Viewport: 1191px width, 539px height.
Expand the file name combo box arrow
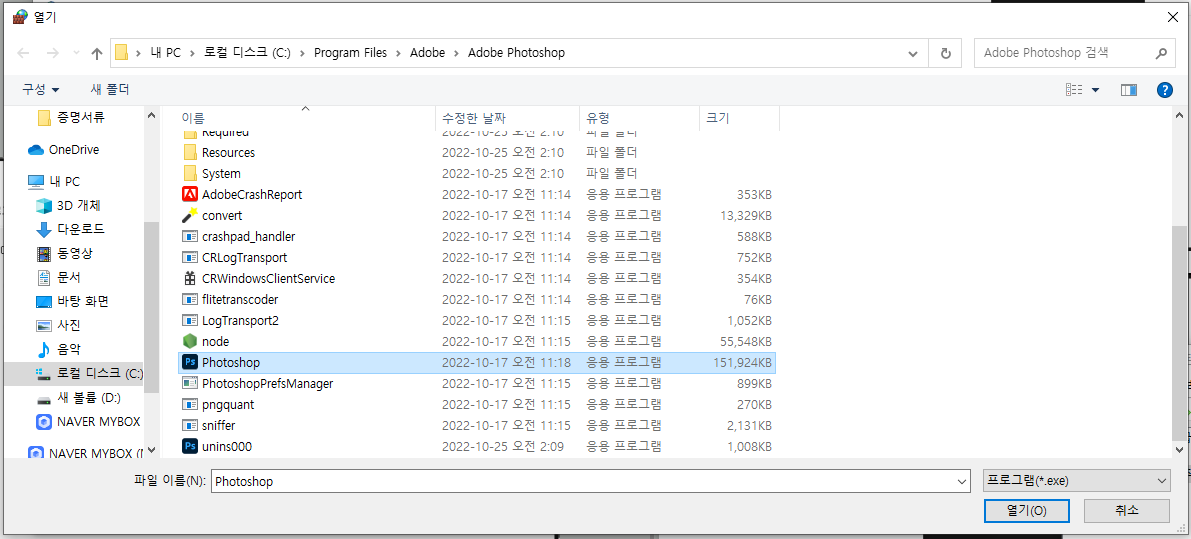(x=962, y=481)
